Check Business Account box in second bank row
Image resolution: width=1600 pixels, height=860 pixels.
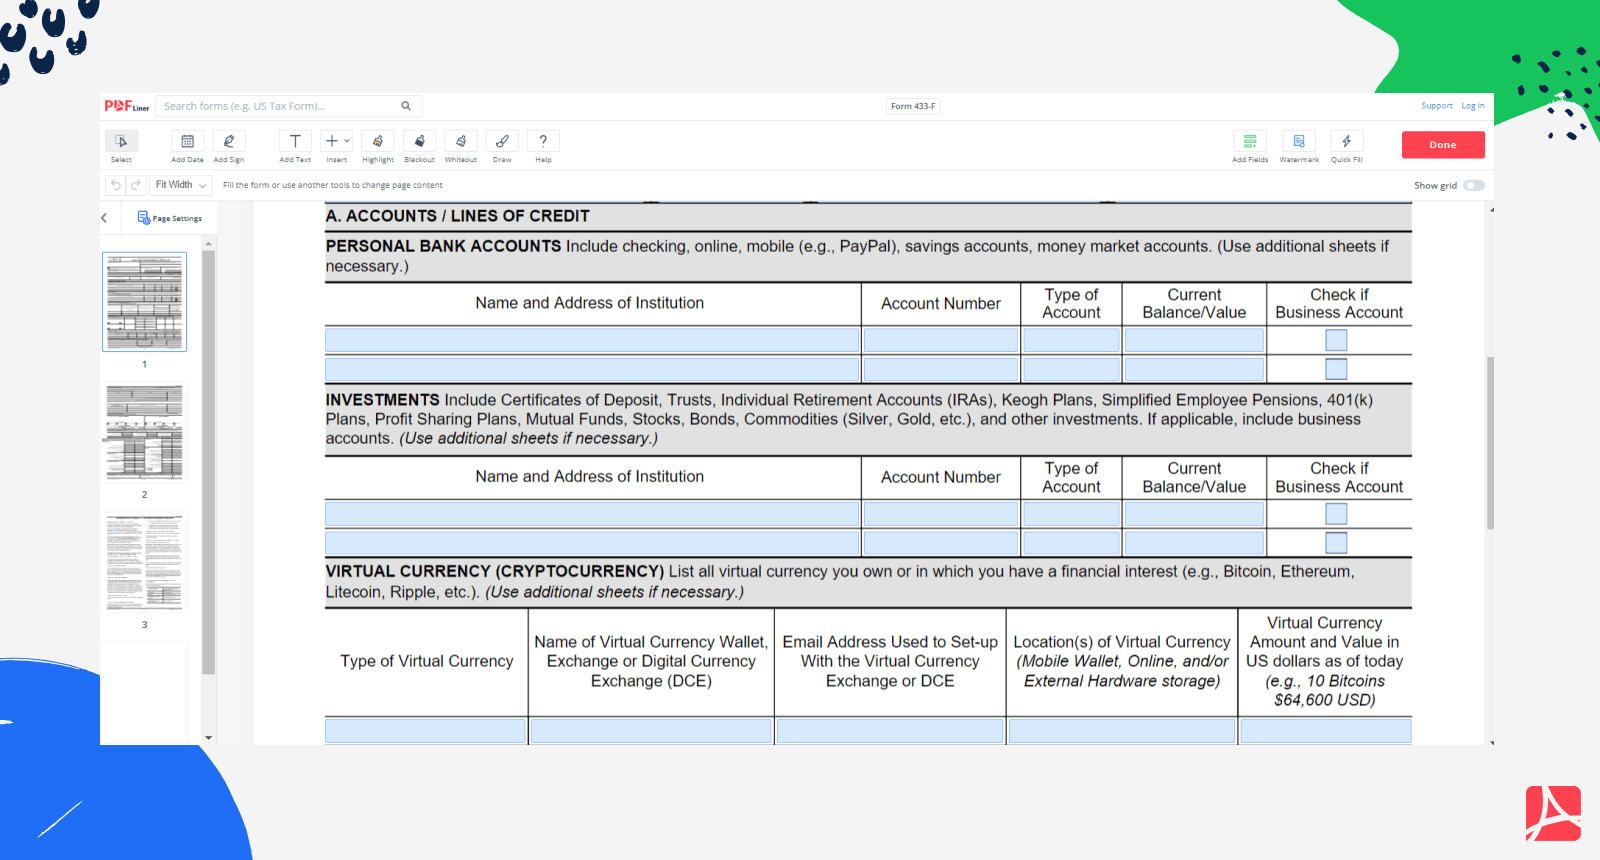[x=1336, y=369]
